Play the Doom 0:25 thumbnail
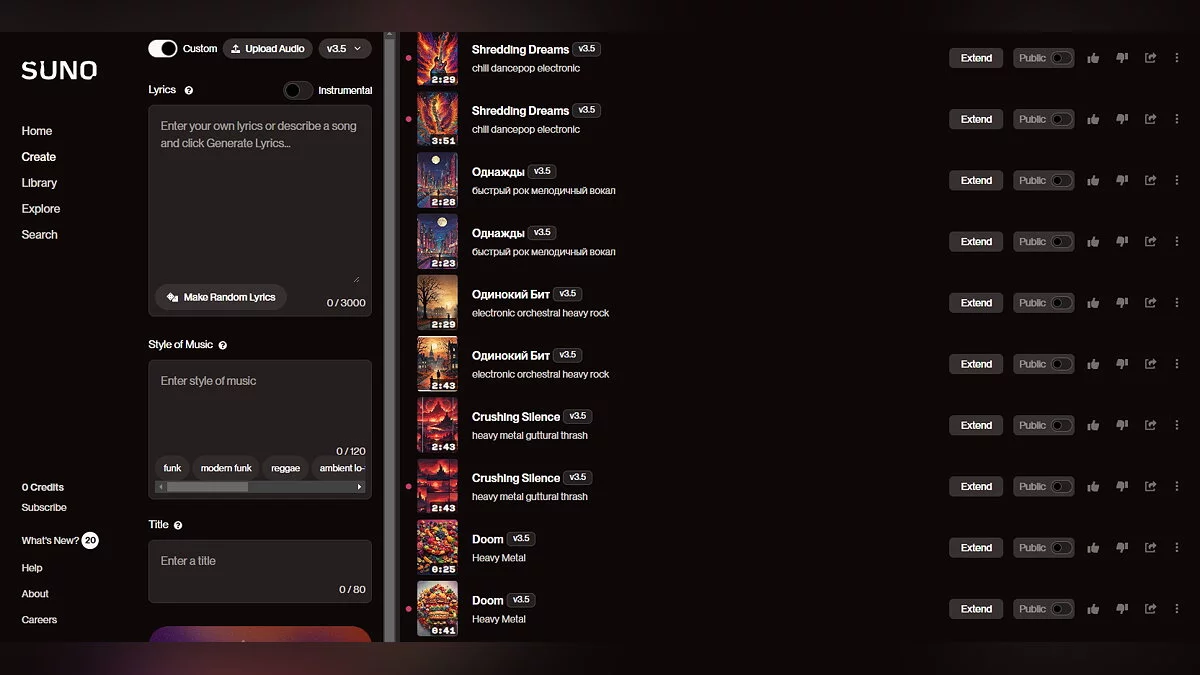Screen dimensions: 1200x675 click(x=437, y=547)
